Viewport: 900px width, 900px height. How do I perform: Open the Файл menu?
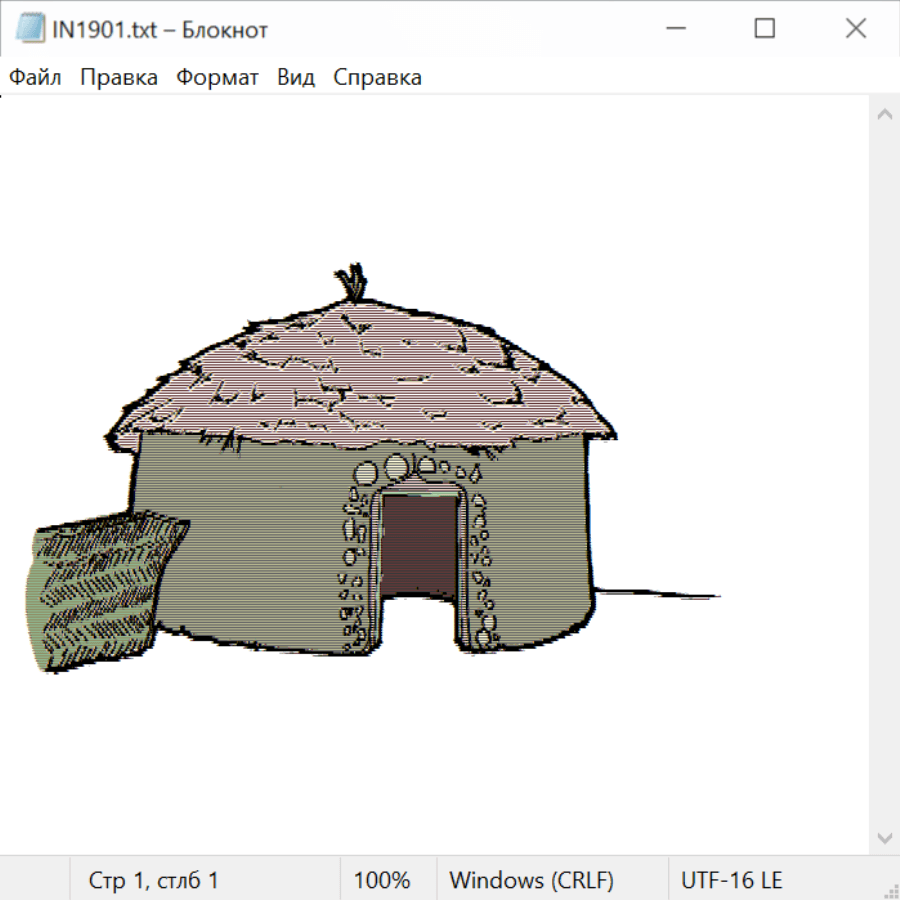(x=35, y=78)
